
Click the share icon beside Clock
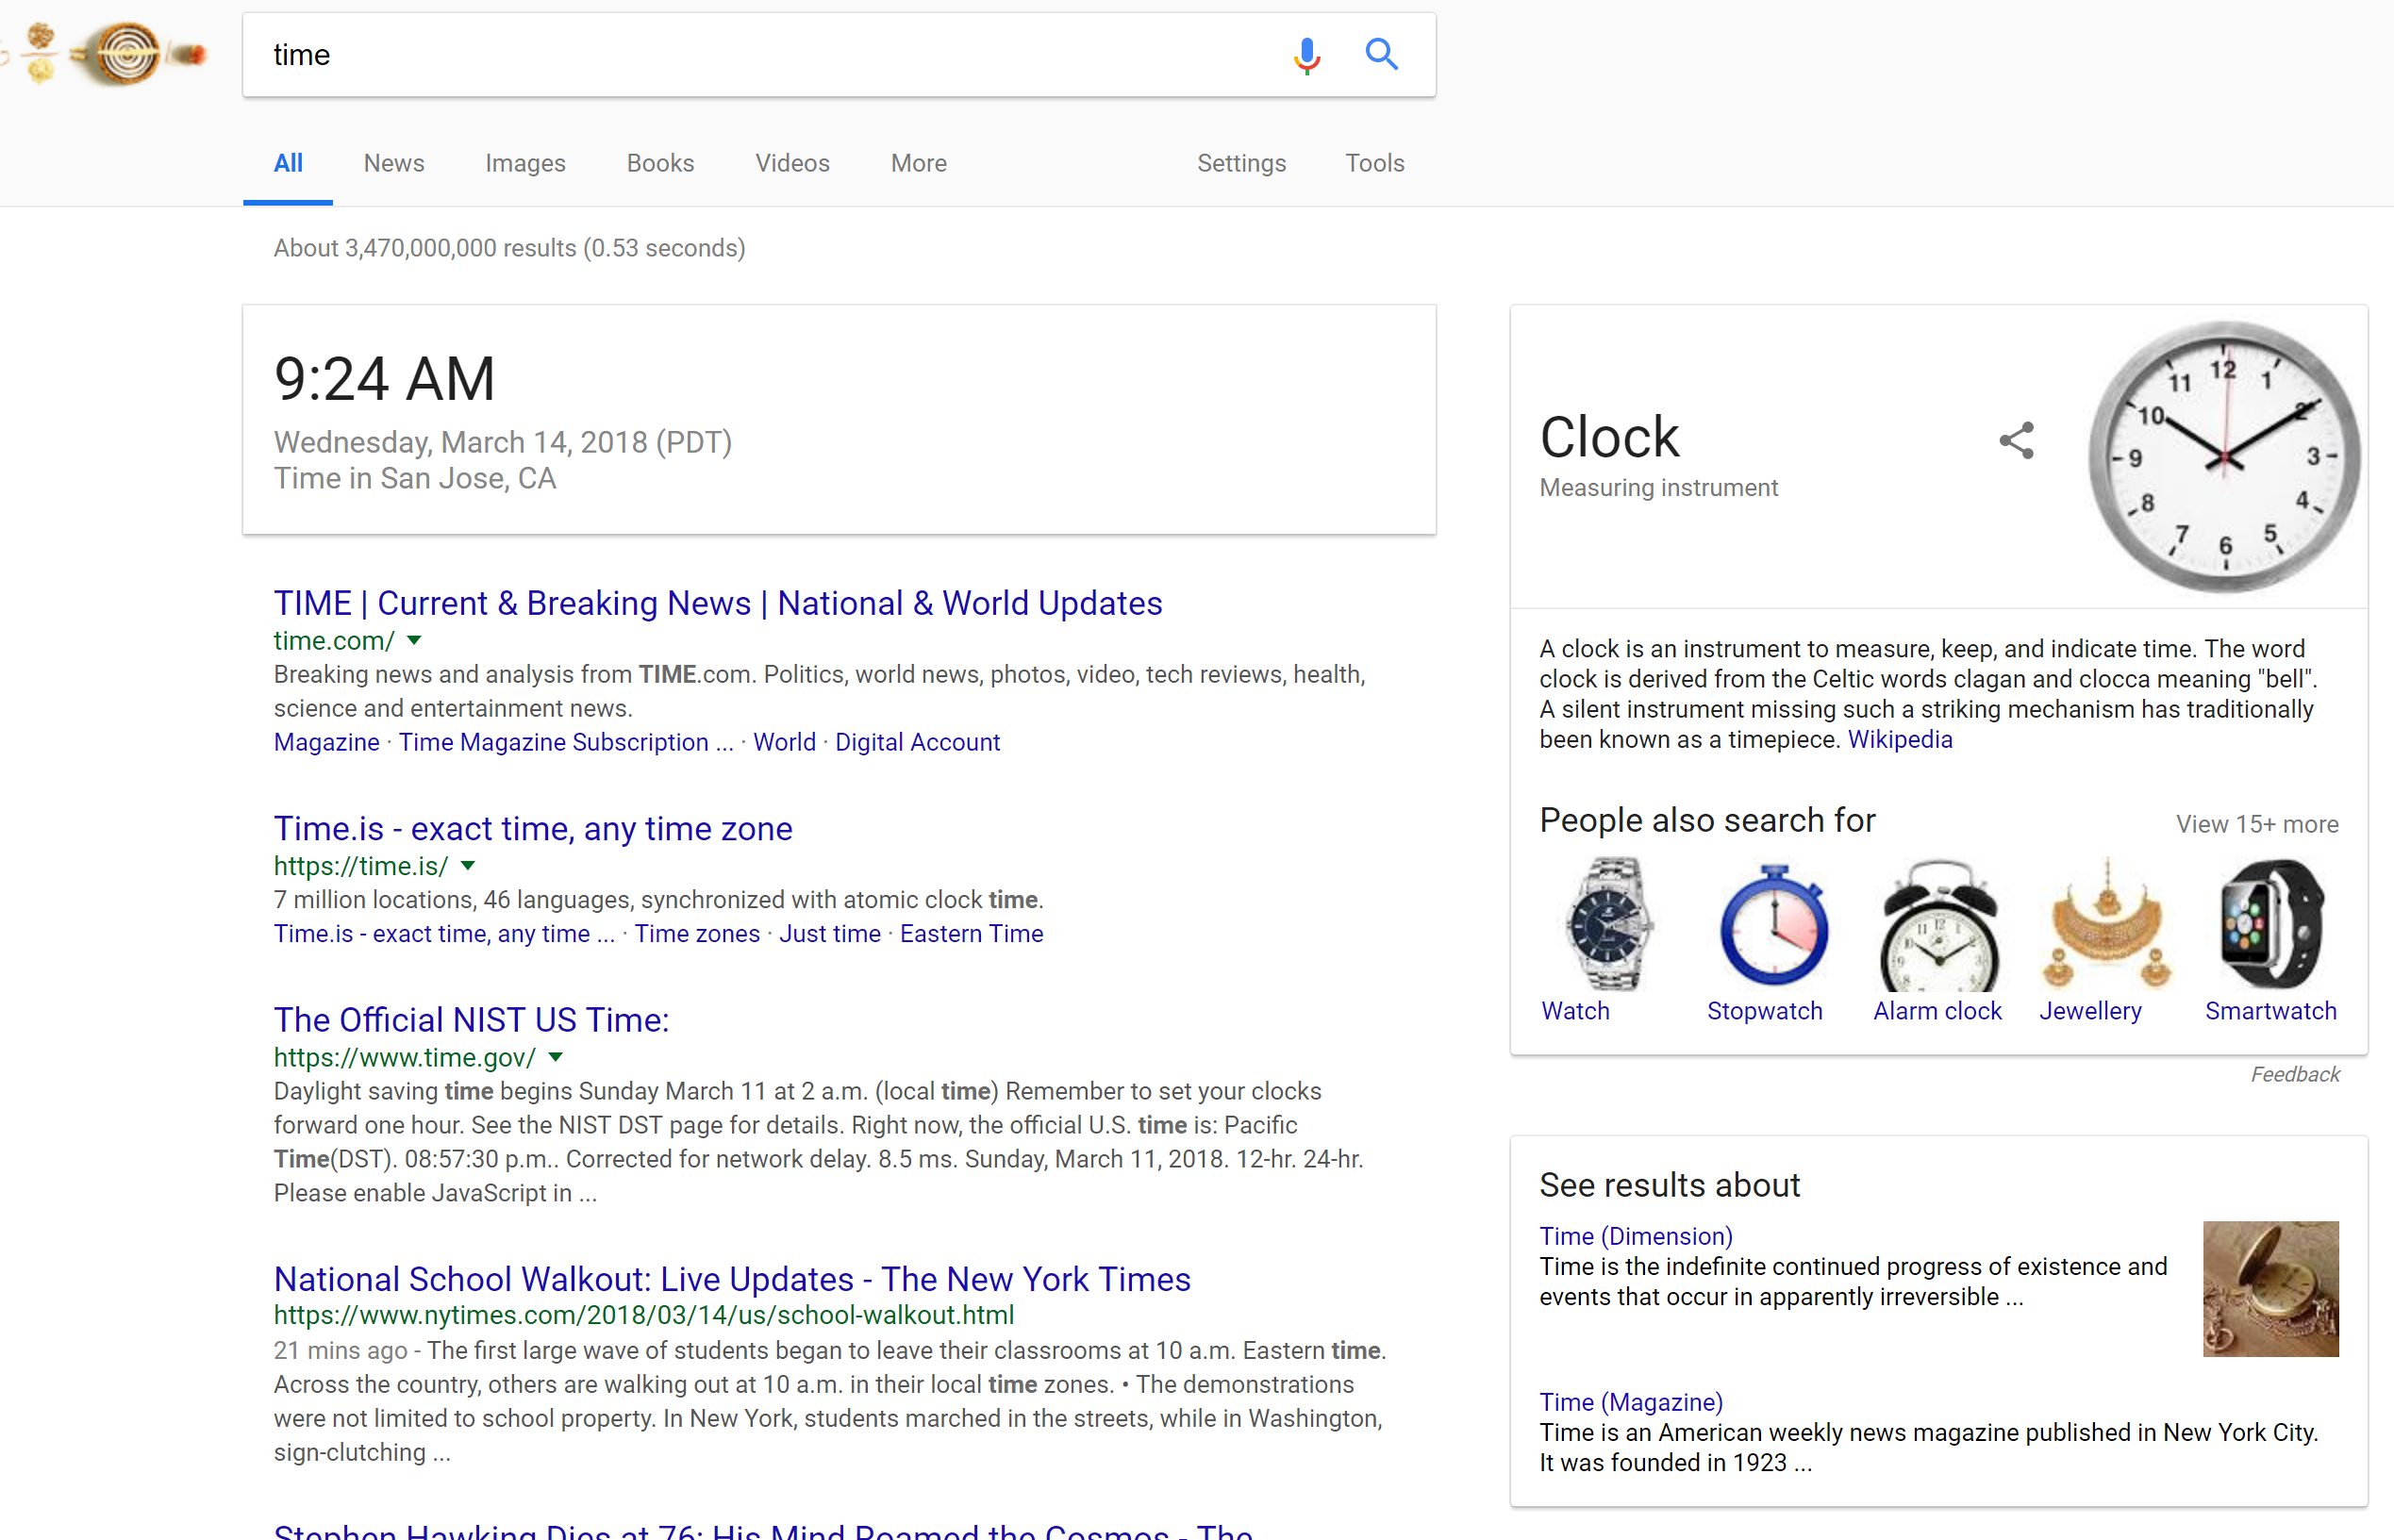(x=2016, y=440)
